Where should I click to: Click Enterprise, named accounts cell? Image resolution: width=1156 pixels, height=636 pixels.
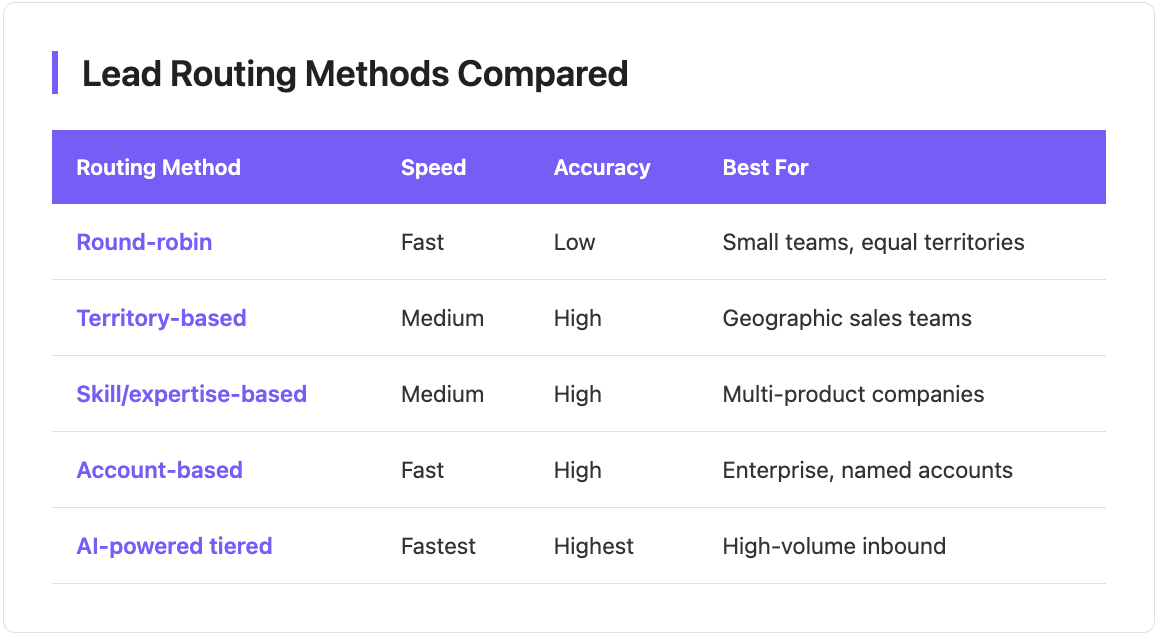[867, 470]
